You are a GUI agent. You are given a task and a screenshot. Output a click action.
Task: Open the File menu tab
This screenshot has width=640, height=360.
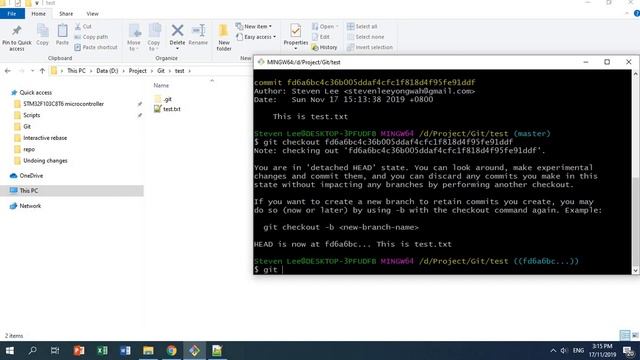tap(12, 14)
